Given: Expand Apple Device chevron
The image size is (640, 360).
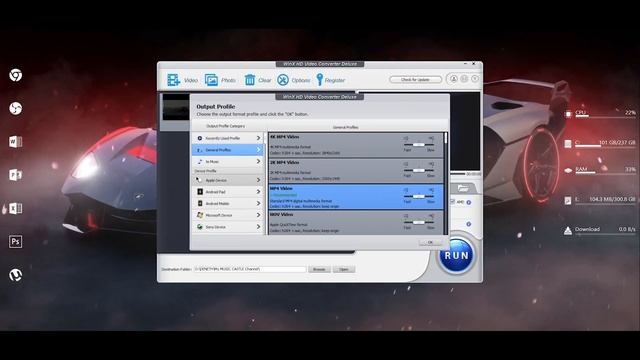Looking at the screenshot, I should tap(258, 180).
